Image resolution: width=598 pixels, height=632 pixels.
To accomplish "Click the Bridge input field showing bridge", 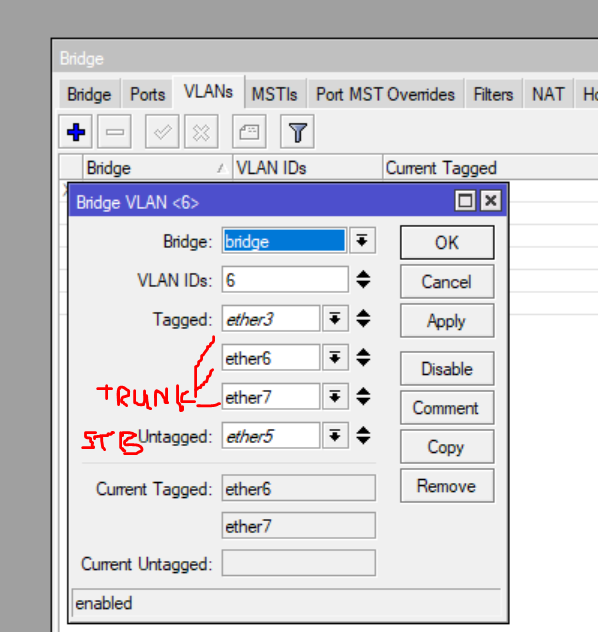I will 284,241.
